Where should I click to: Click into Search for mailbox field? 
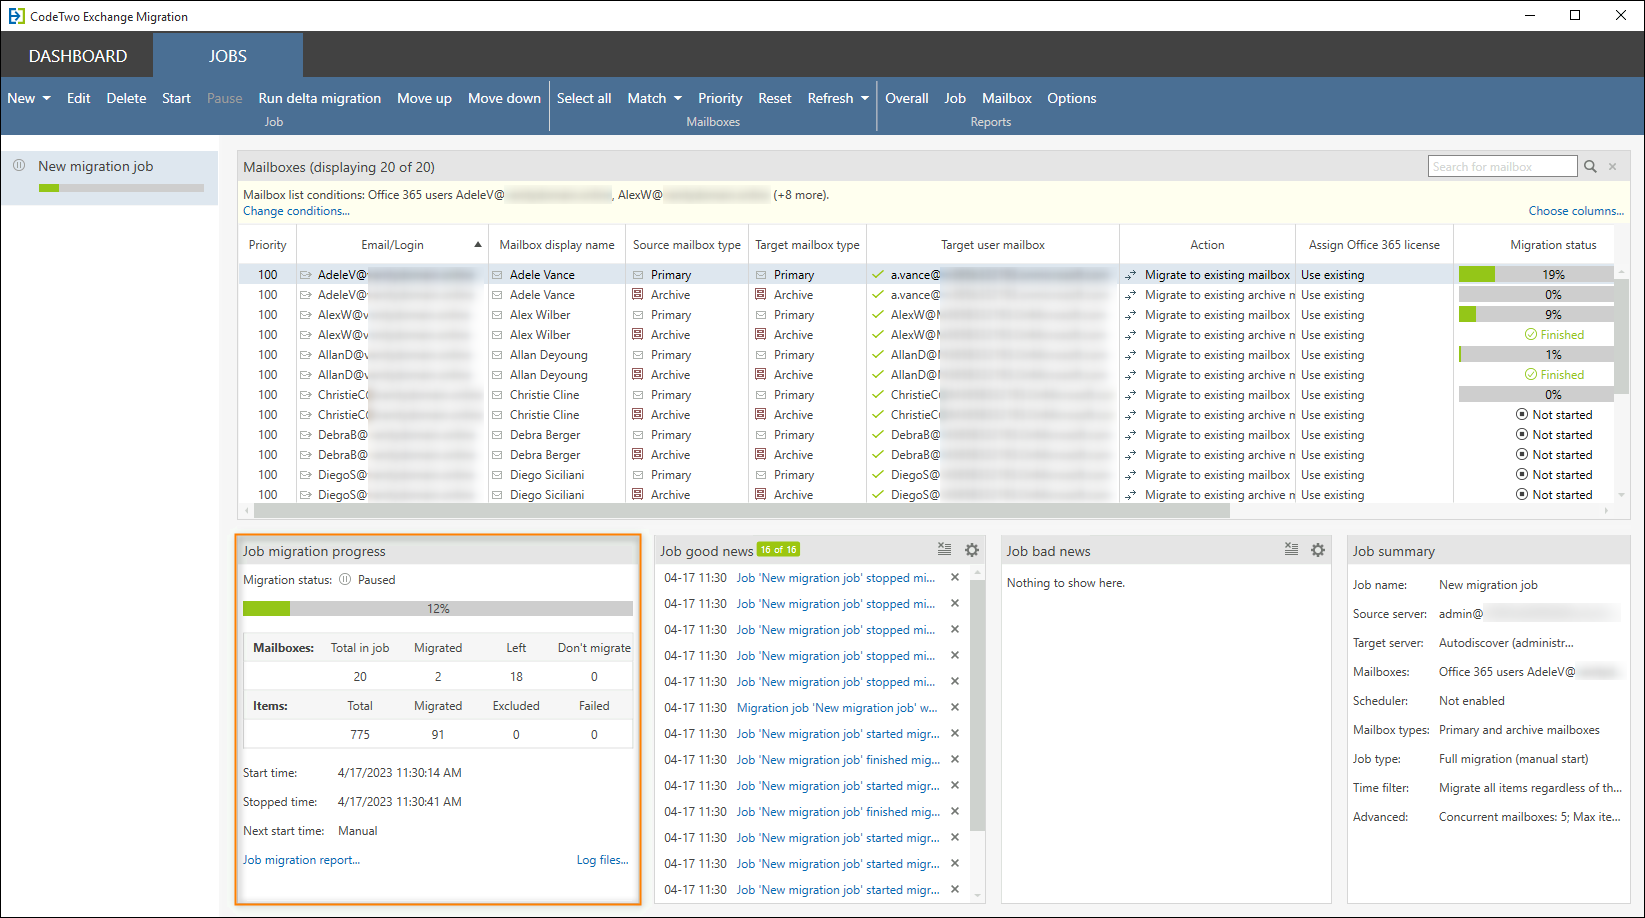coord(1502,167)
